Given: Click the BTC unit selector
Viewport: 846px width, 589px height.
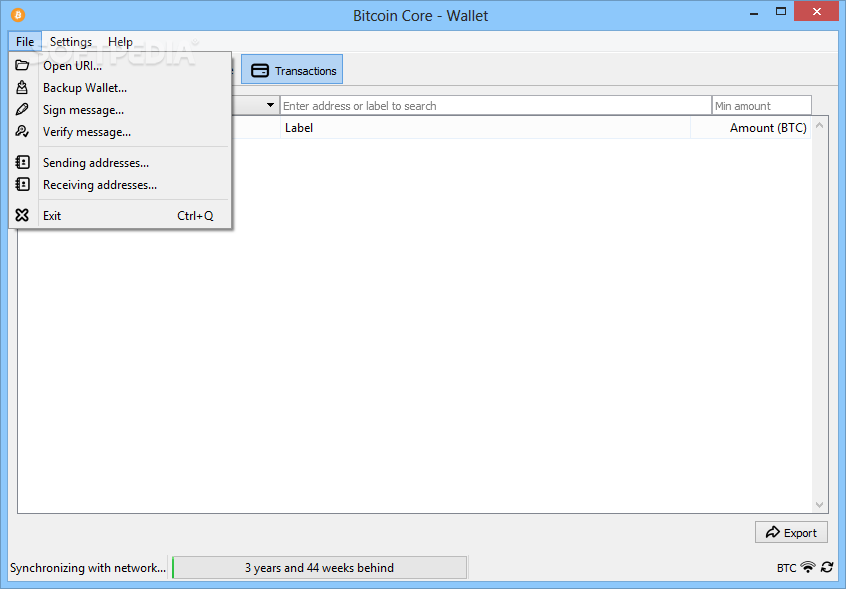Looking at the screenshot, I should click(x=786, y=567).
